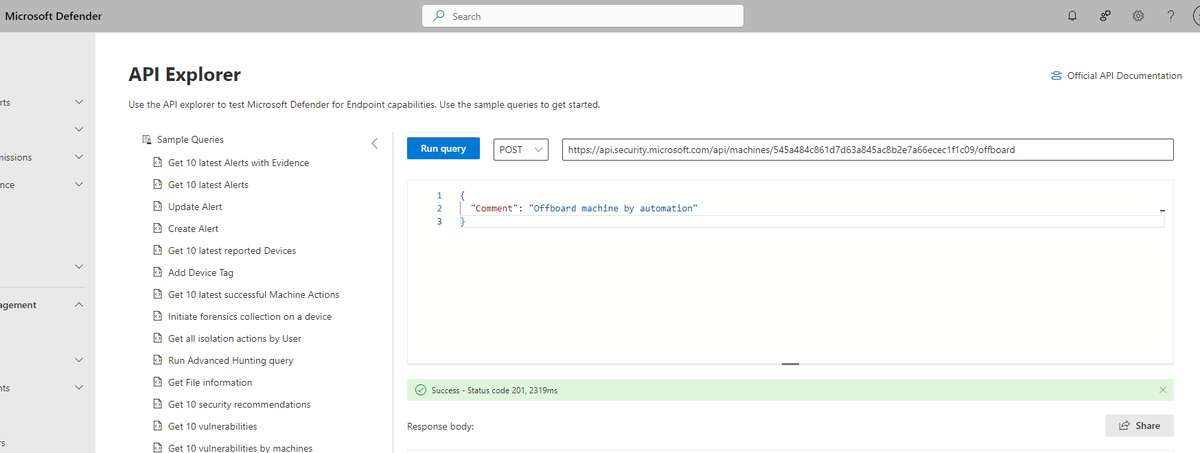
Task: Open the Official API Documentation link
Action: pyautogui.click(x=1124, y=76)
